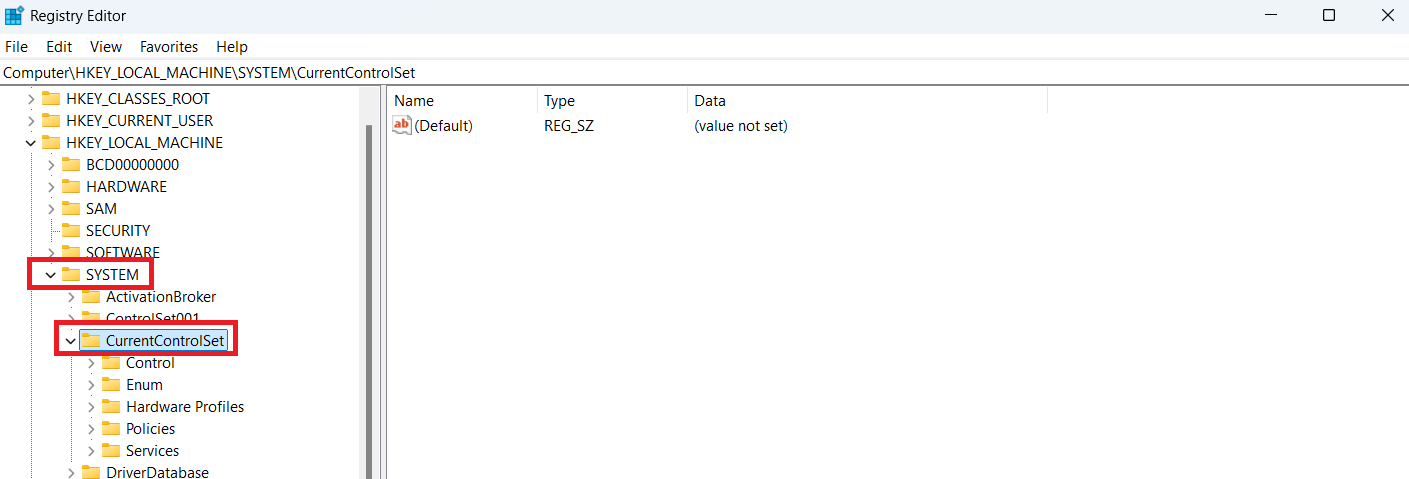Click the ActivationBroker folder icon
Viewport: 1409px width, 479px height.
click(91, 297)
